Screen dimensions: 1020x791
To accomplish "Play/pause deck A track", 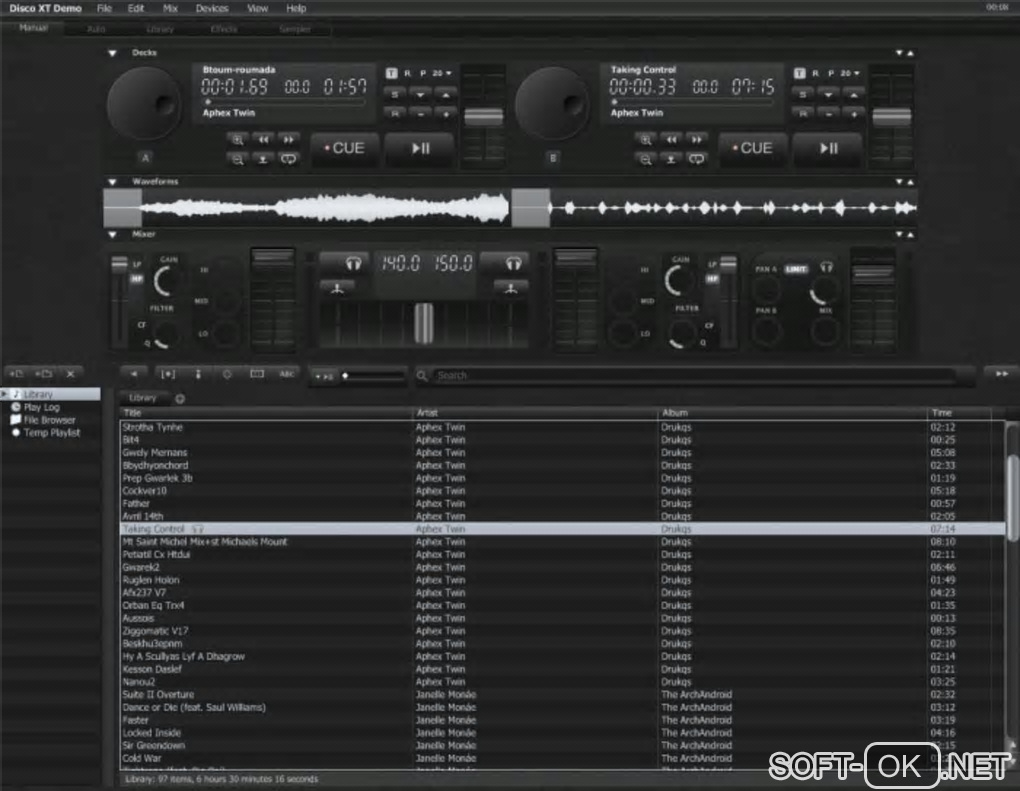I will click(x=420, y=148).
